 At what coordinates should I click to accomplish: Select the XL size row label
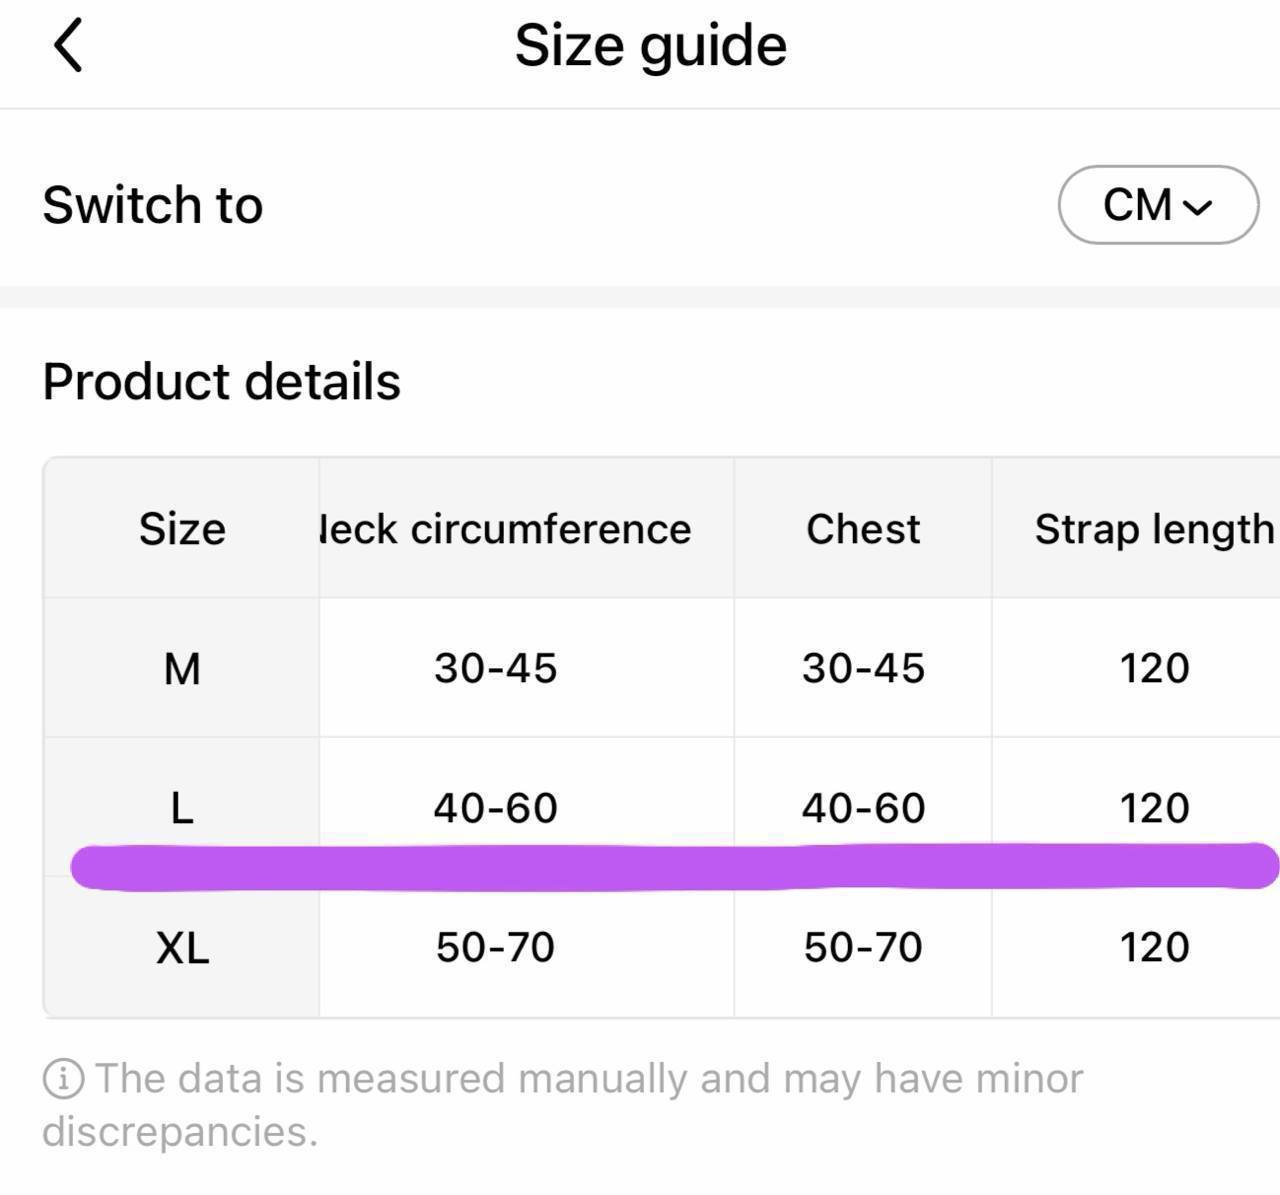(182, 947)
